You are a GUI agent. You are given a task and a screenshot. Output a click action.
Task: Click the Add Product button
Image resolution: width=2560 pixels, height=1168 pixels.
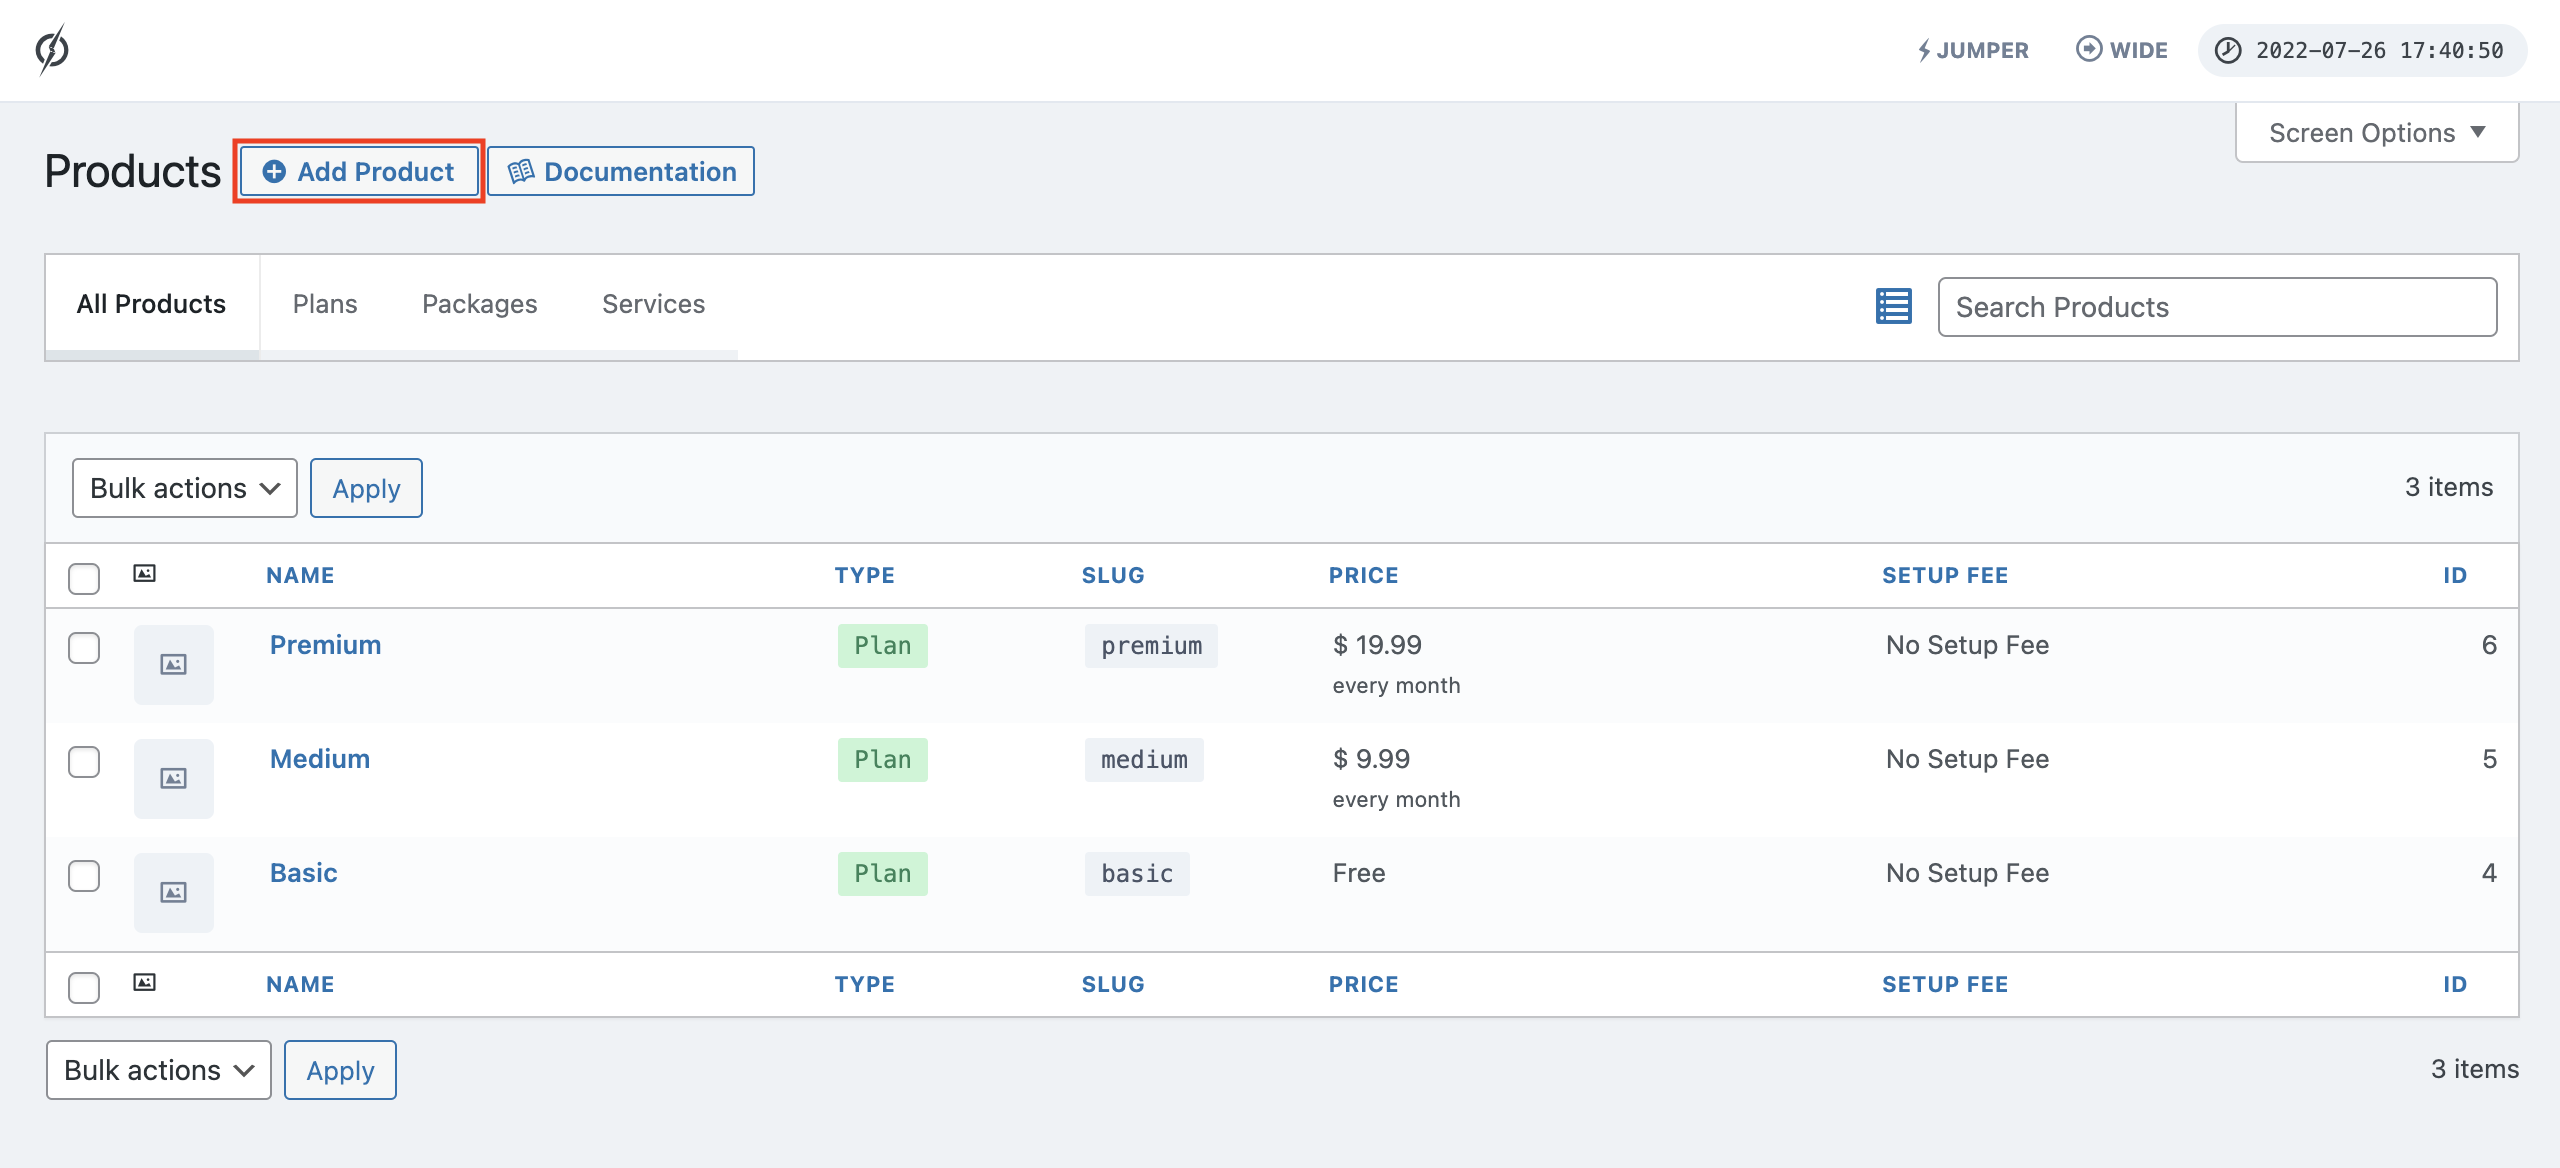[x=359, y=172]
